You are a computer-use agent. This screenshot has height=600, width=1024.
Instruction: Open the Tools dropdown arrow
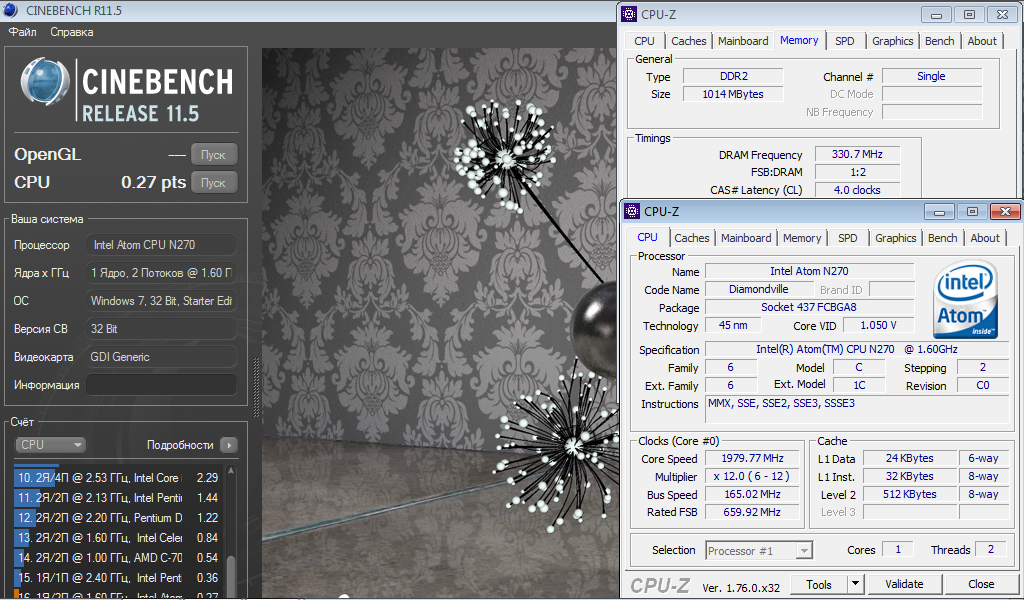tap(856, 584)
